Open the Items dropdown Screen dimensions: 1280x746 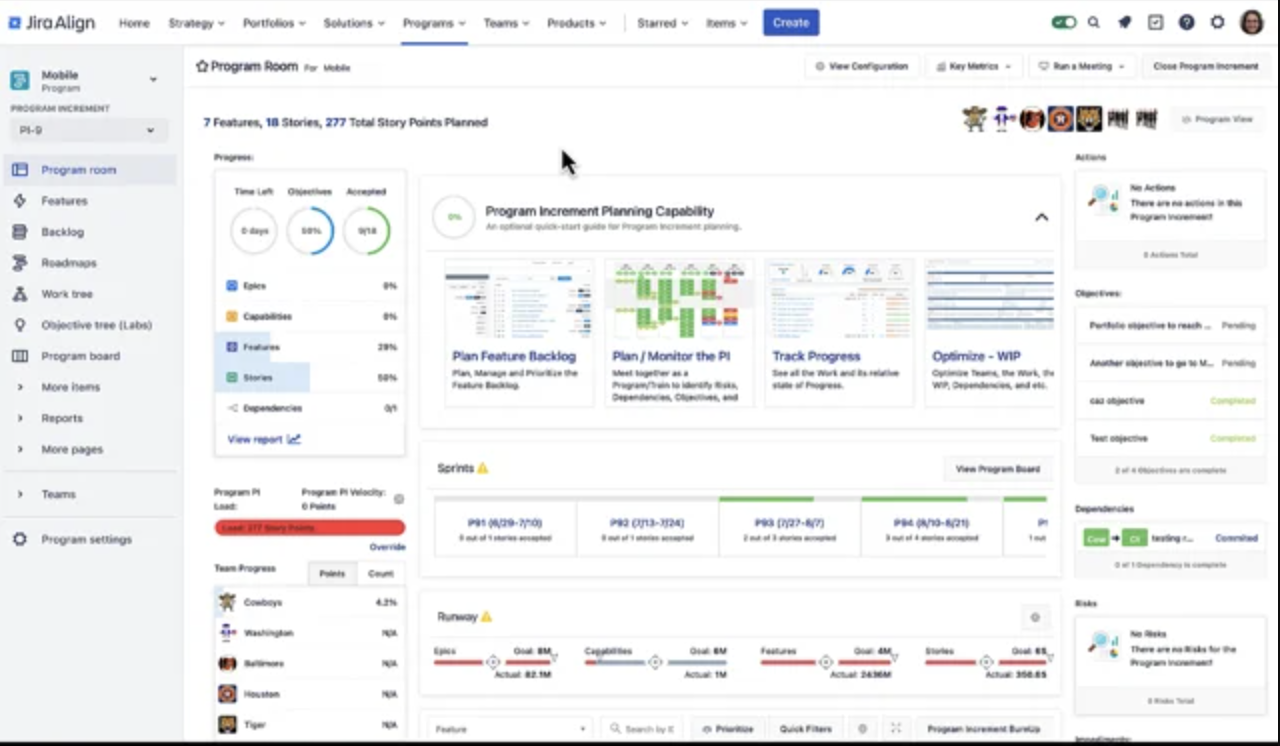(x=727, y=23)
